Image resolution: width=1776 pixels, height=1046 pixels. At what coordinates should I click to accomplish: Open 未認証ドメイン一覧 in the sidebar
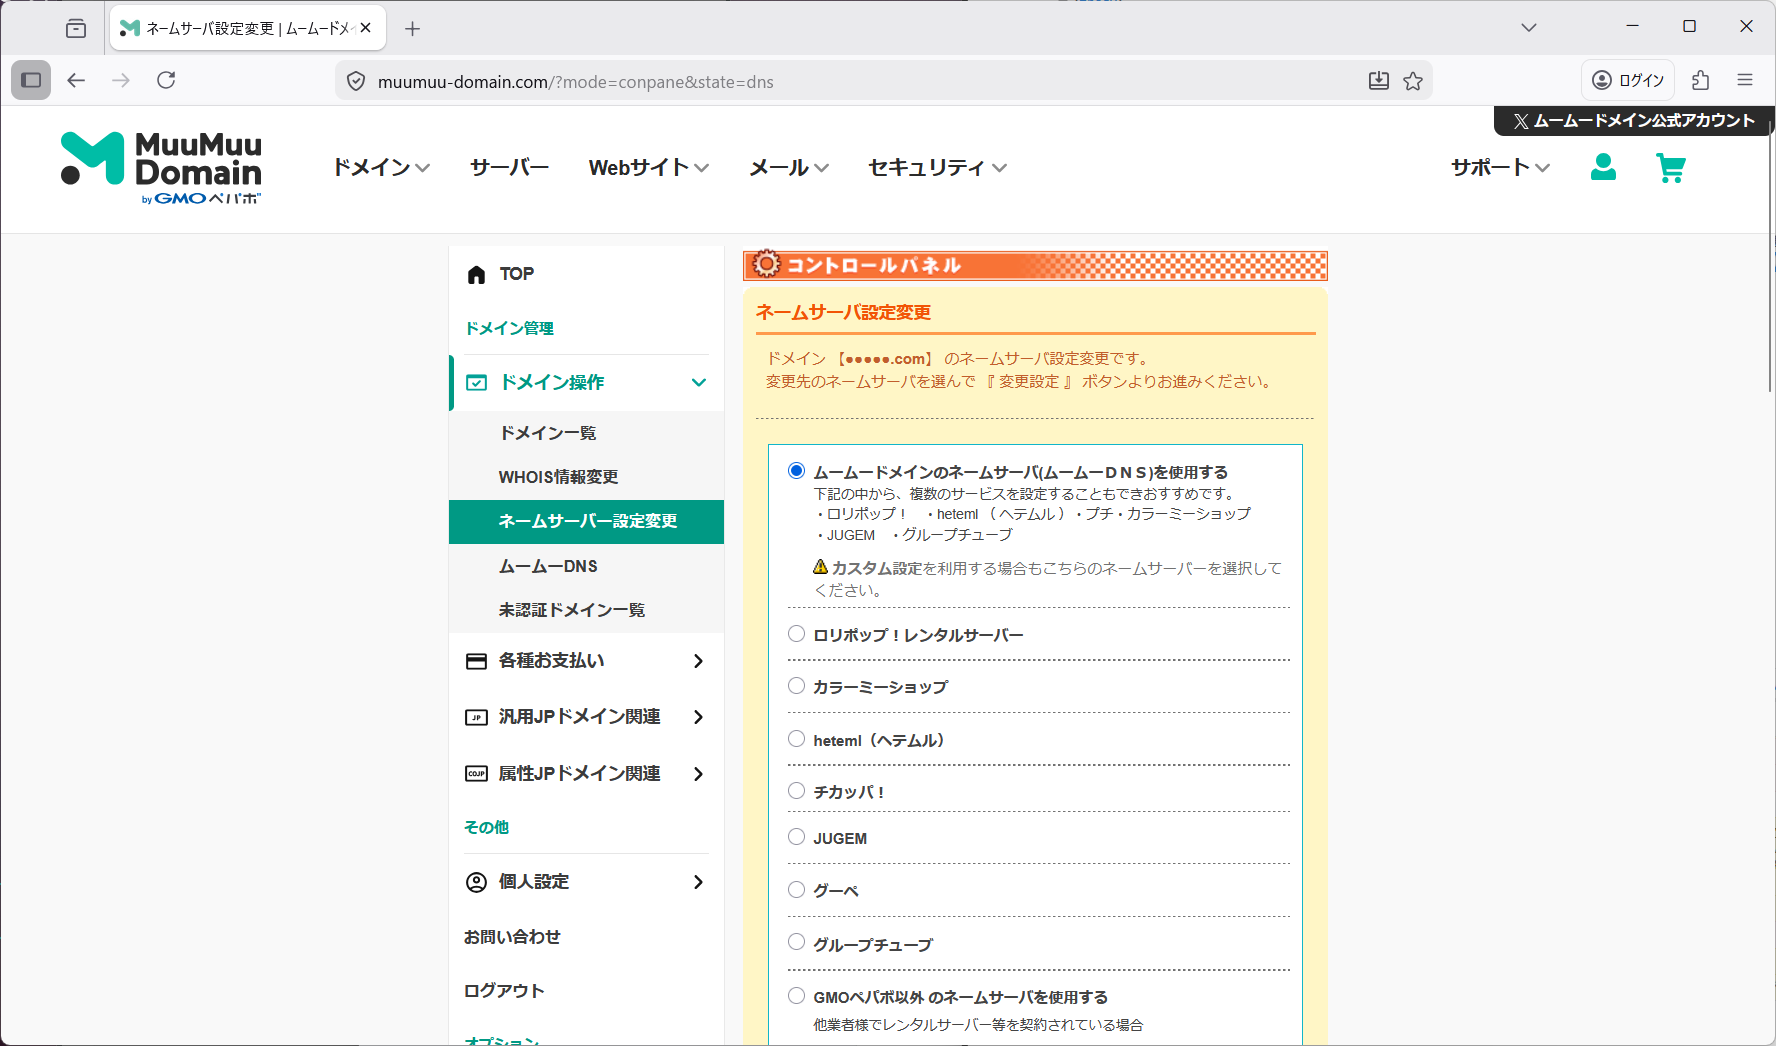pos(586,610)
